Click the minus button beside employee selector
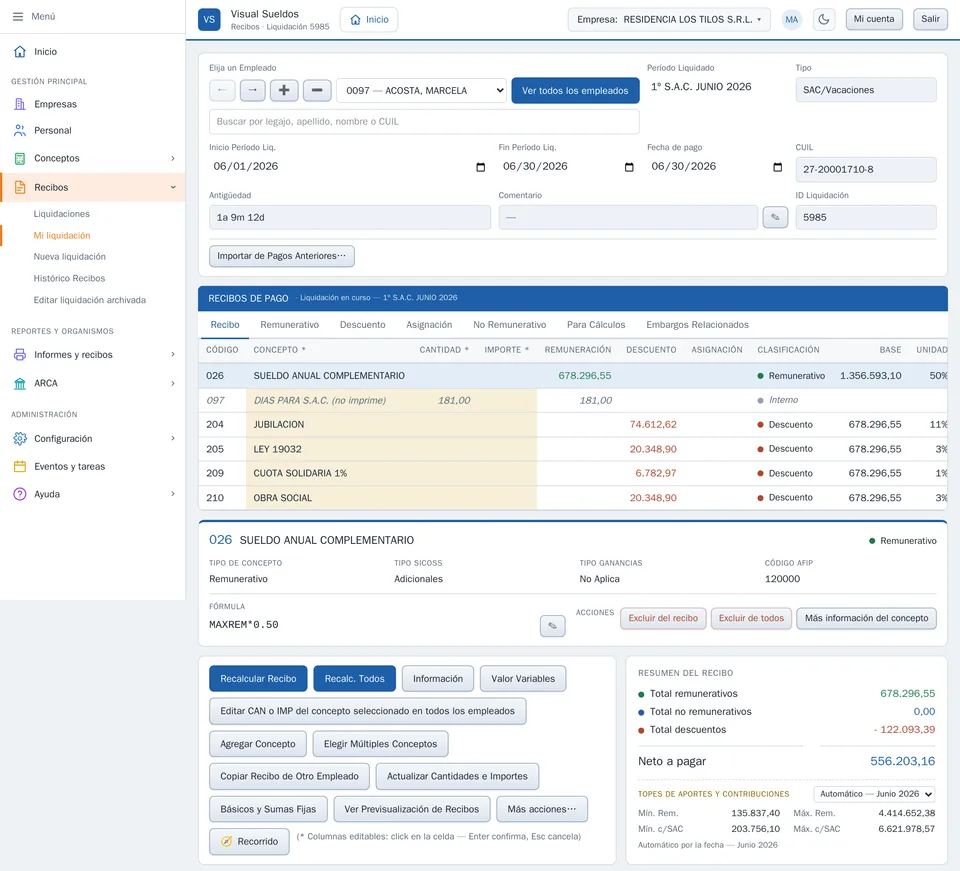 pos(317,91)
